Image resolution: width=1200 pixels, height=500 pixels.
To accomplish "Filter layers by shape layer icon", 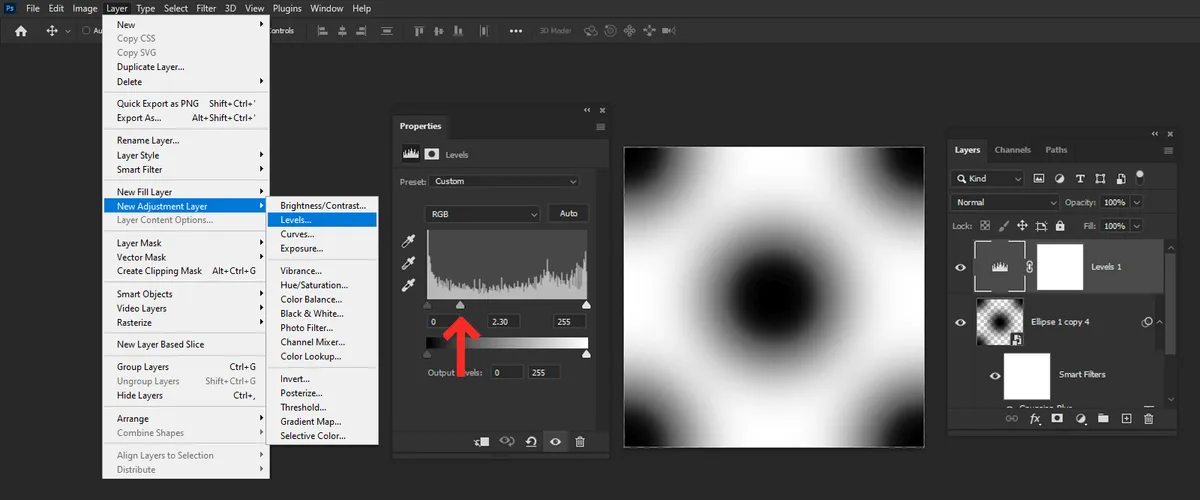I will (x=1101, y=178).
